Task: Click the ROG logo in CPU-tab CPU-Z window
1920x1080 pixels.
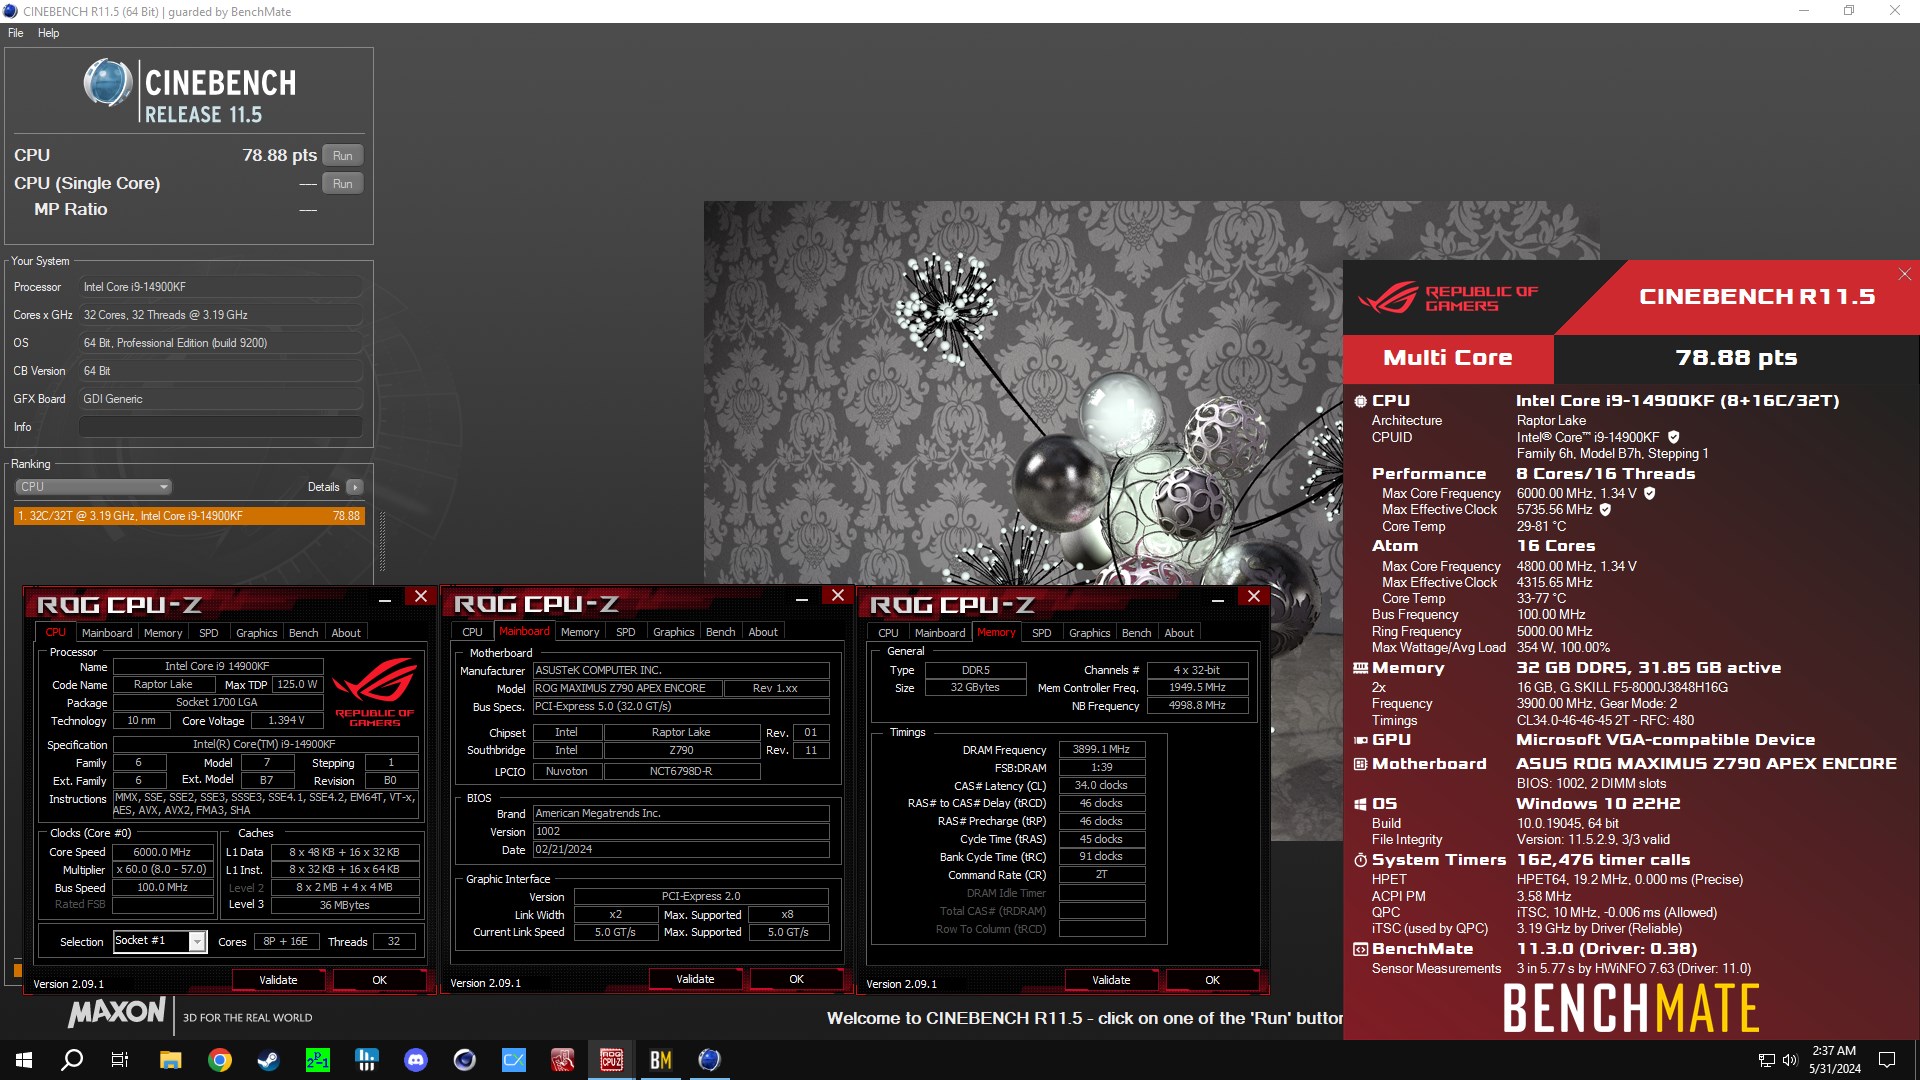Action: click(375, 690)
